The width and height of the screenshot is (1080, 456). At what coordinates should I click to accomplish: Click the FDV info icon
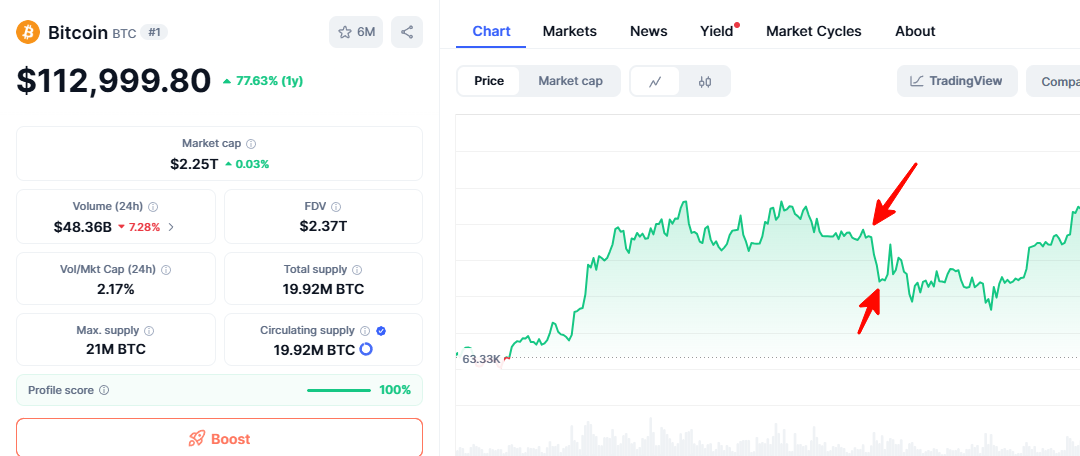point(336,206)
